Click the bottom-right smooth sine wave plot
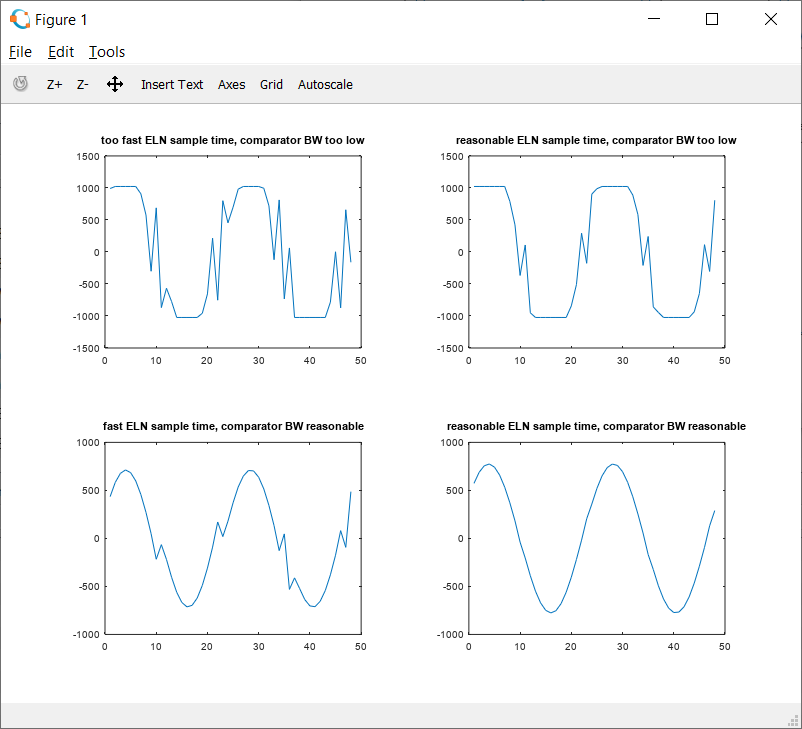Image resolution: width=802 pixels, height=729 pixels. click(x=596, y=537)
